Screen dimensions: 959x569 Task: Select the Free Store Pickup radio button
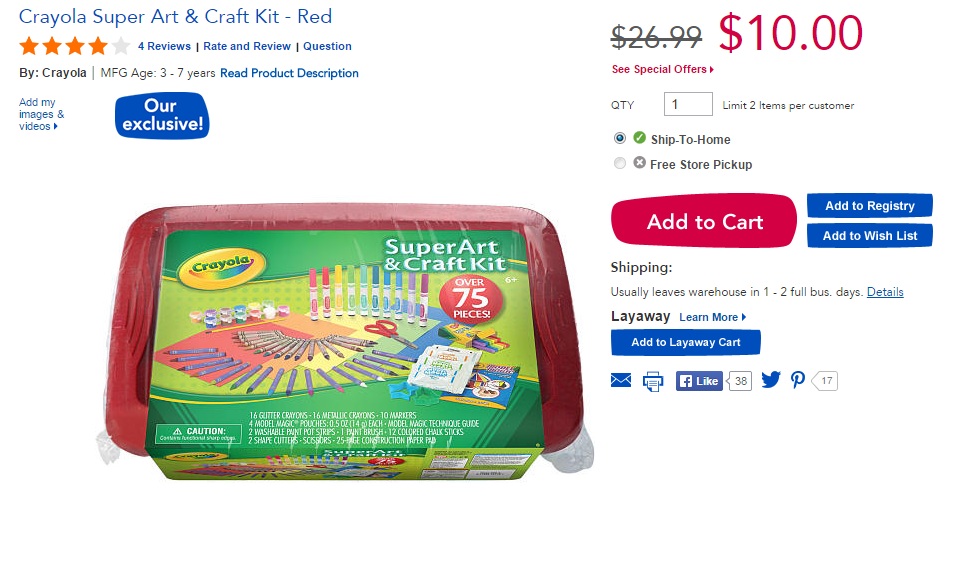620,163
